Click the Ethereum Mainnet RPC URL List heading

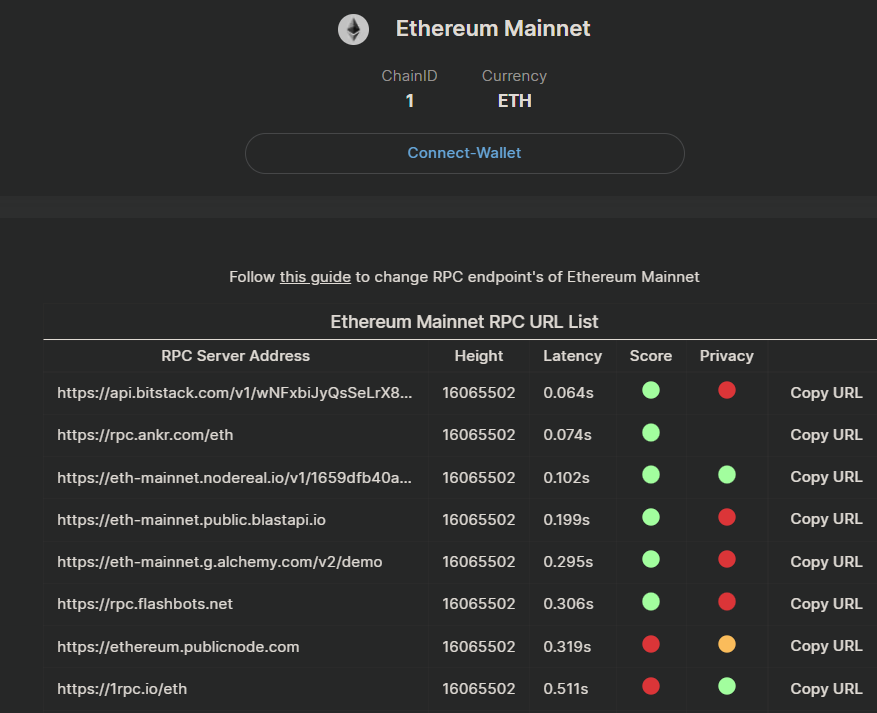(464, 322)
